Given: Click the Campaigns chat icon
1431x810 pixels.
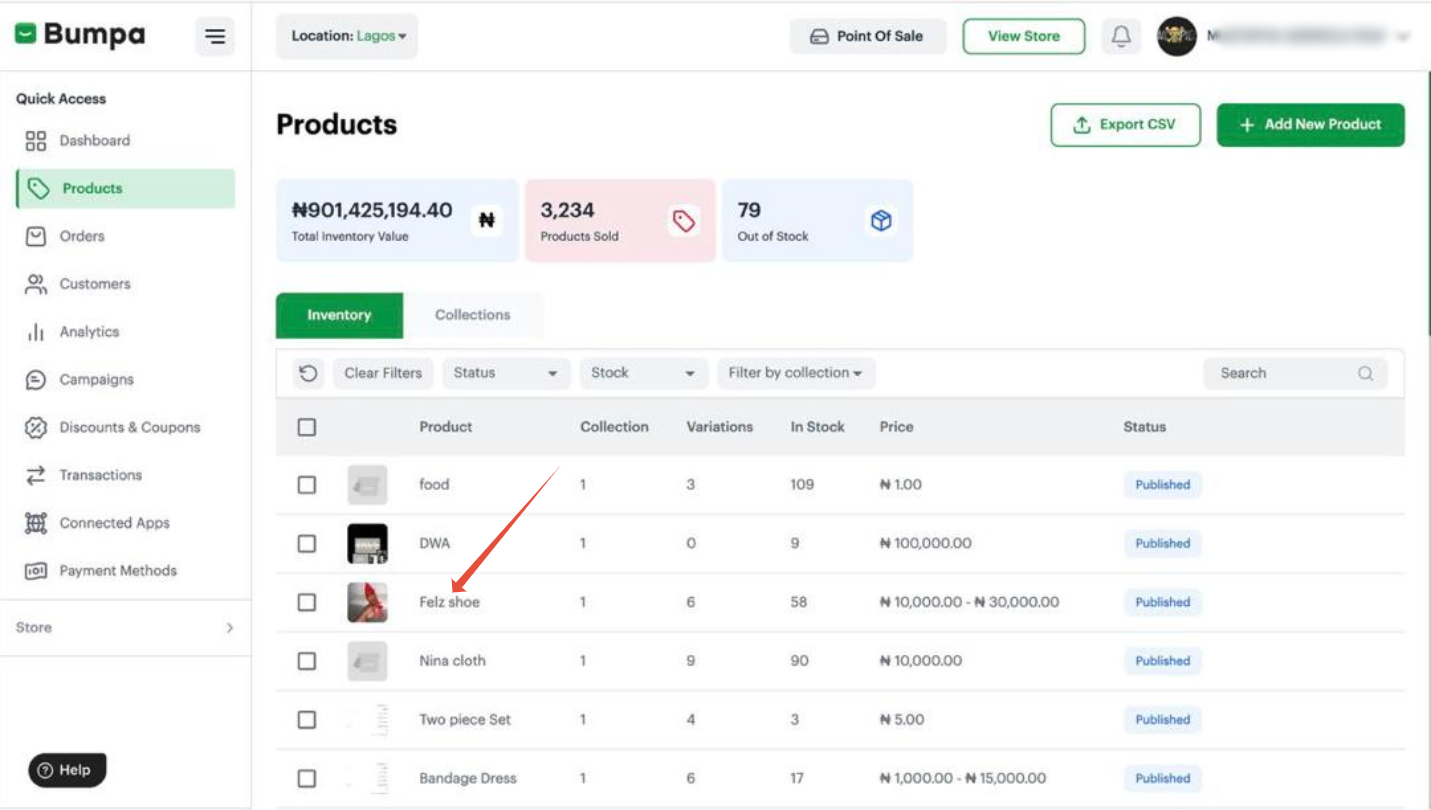Looking at the screenshot, I should [x=36, y=380].
